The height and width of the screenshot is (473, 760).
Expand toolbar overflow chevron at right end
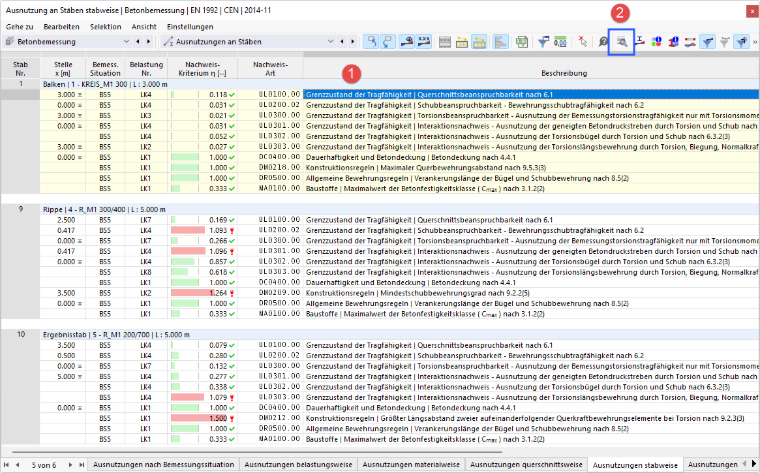(754, 42)
